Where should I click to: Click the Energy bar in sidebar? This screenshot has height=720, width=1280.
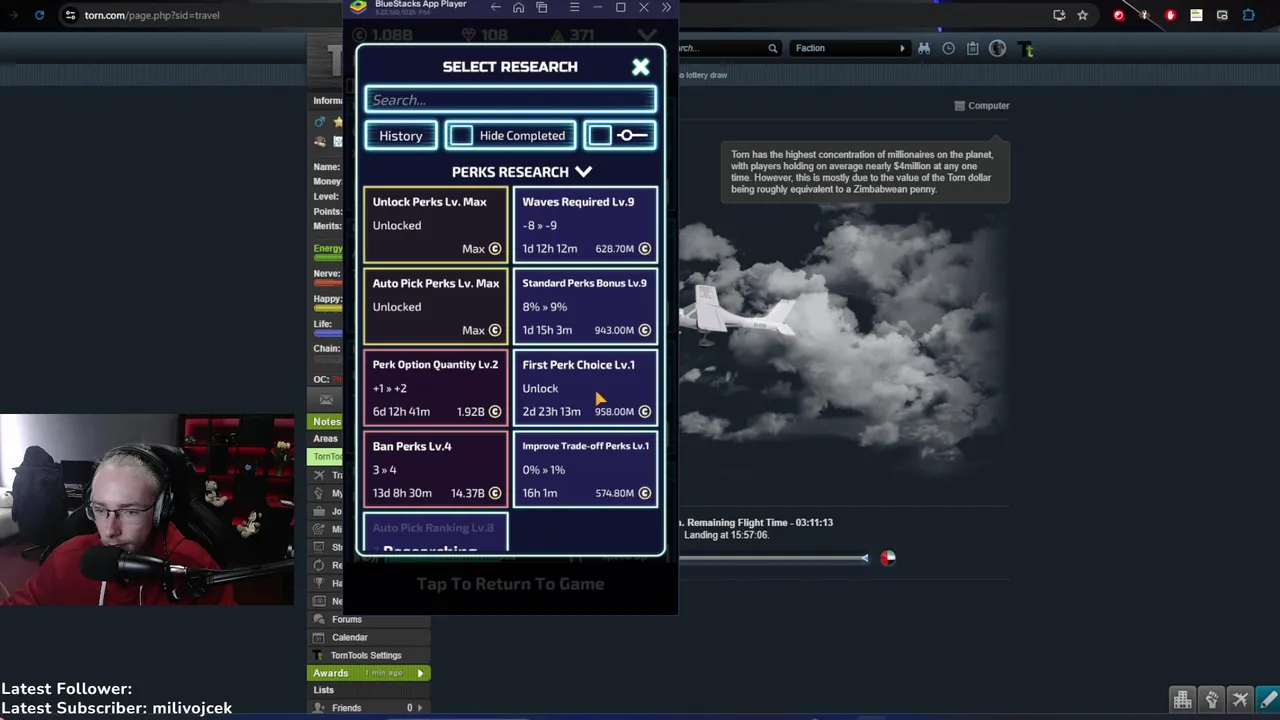coord(328,259)
